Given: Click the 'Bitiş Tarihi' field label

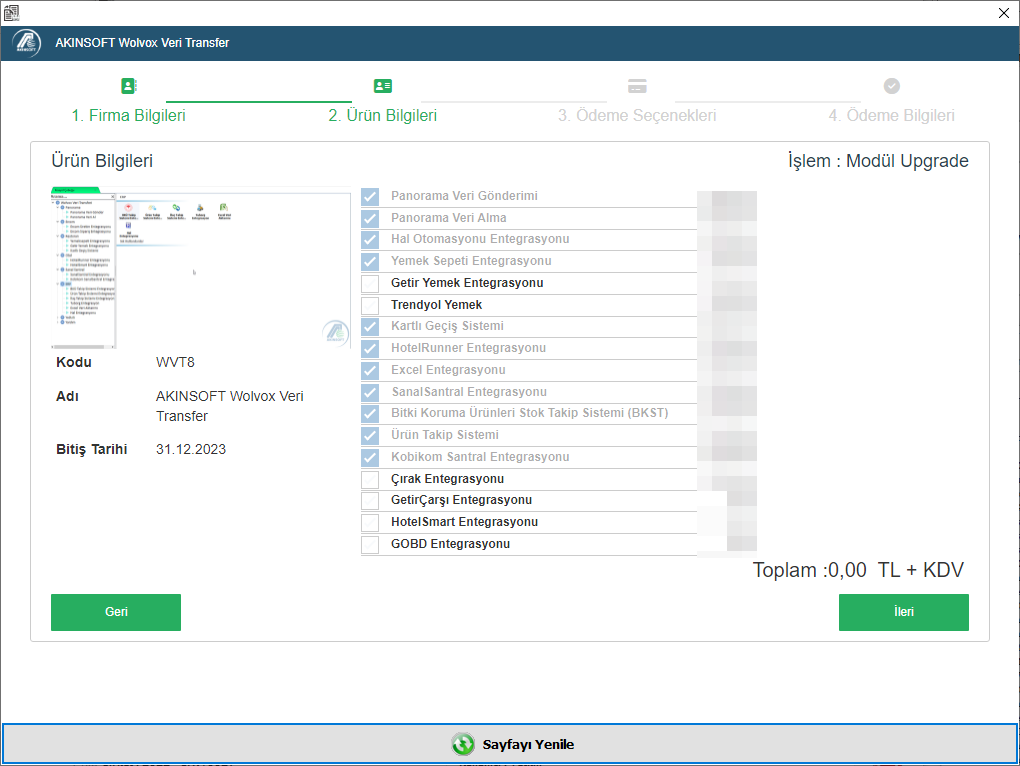Looking at the screenshot, I should point(92,449).
